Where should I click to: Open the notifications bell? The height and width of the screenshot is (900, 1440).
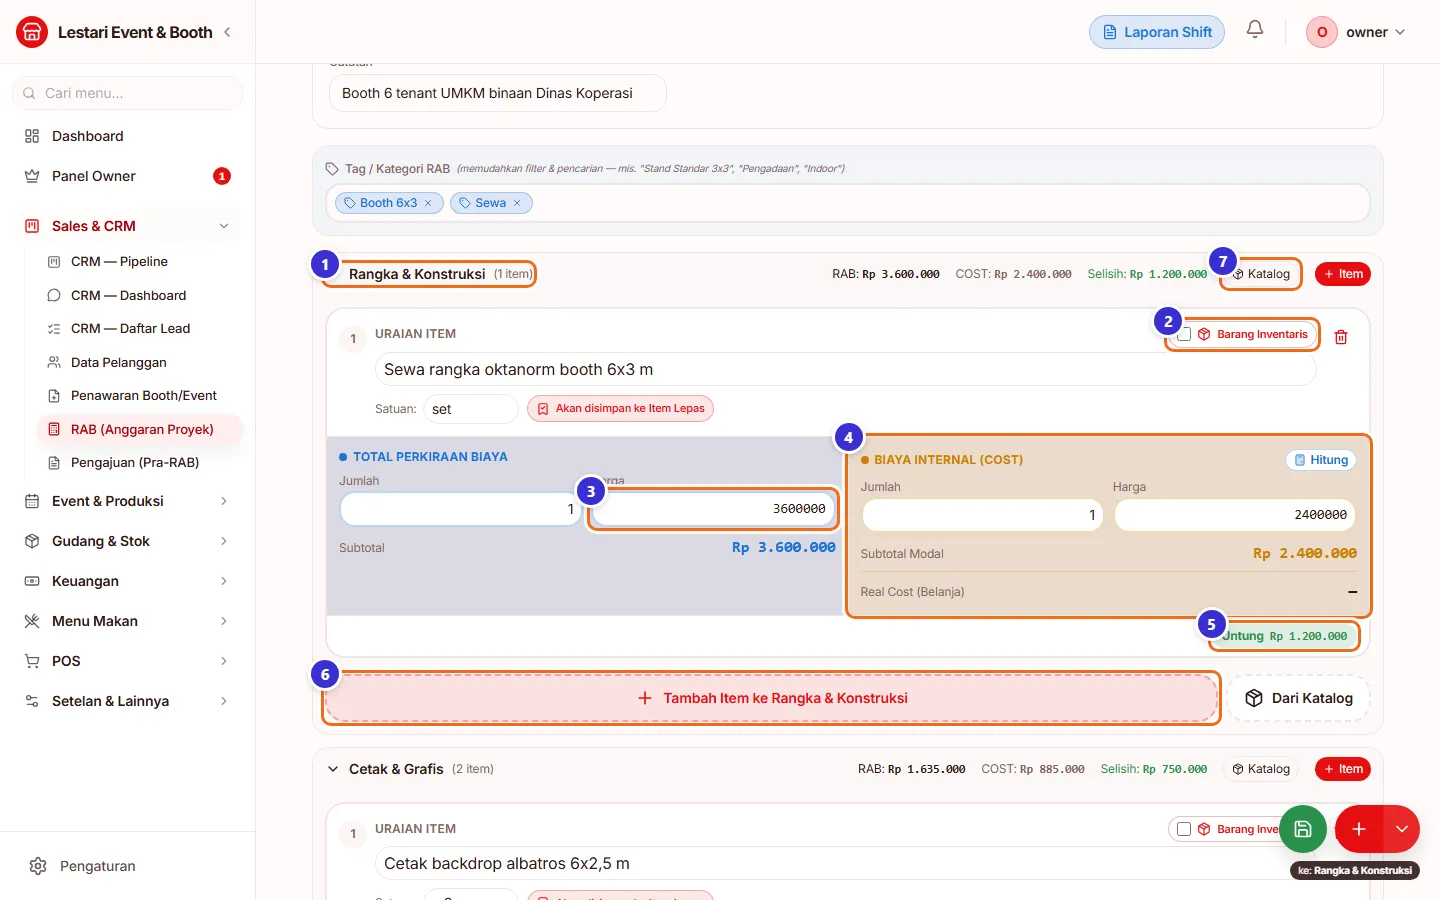[1255, 30]
